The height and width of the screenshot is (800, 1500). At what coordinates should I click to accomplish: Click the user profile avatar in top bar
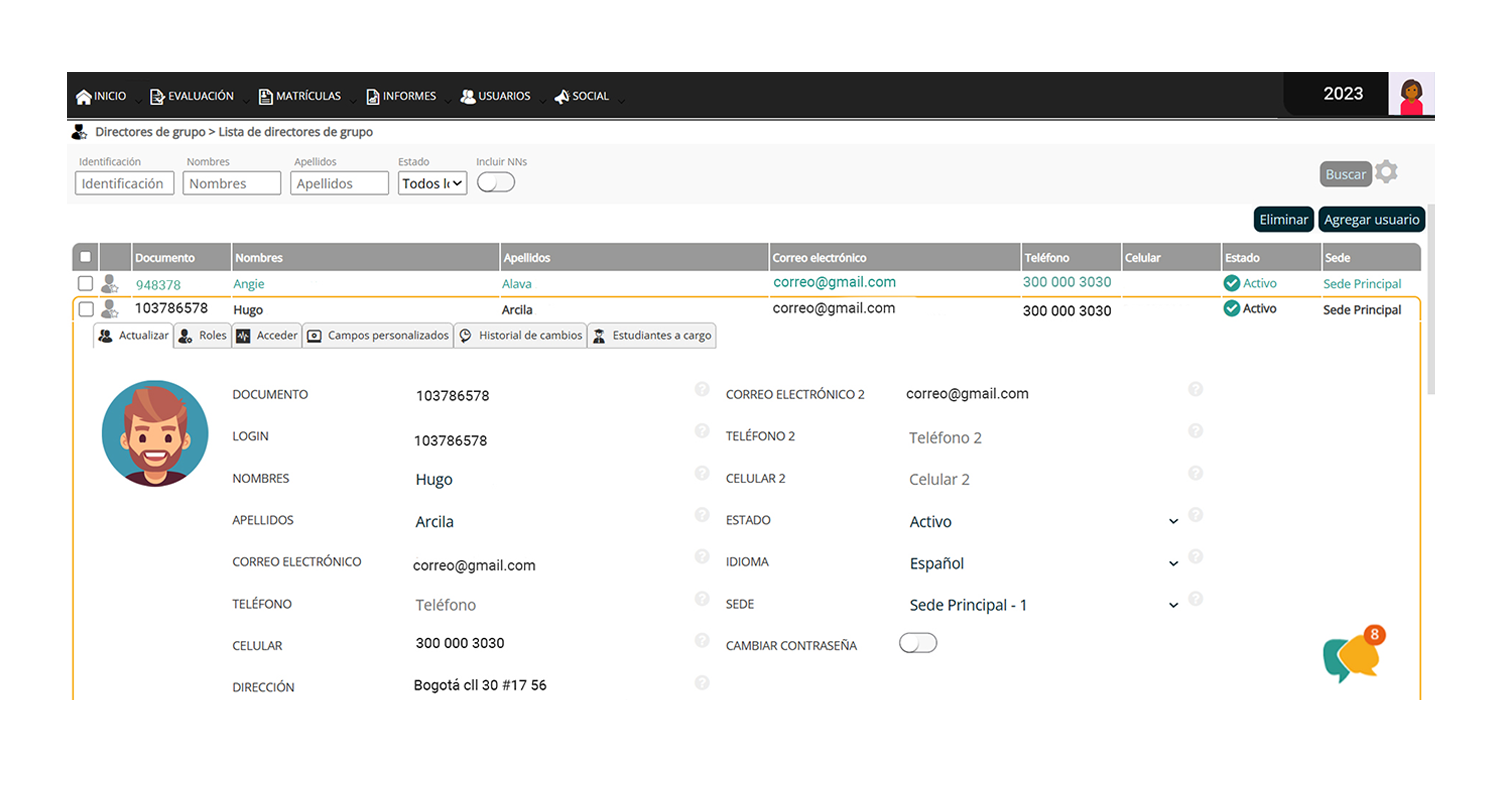coord(1411,95)
